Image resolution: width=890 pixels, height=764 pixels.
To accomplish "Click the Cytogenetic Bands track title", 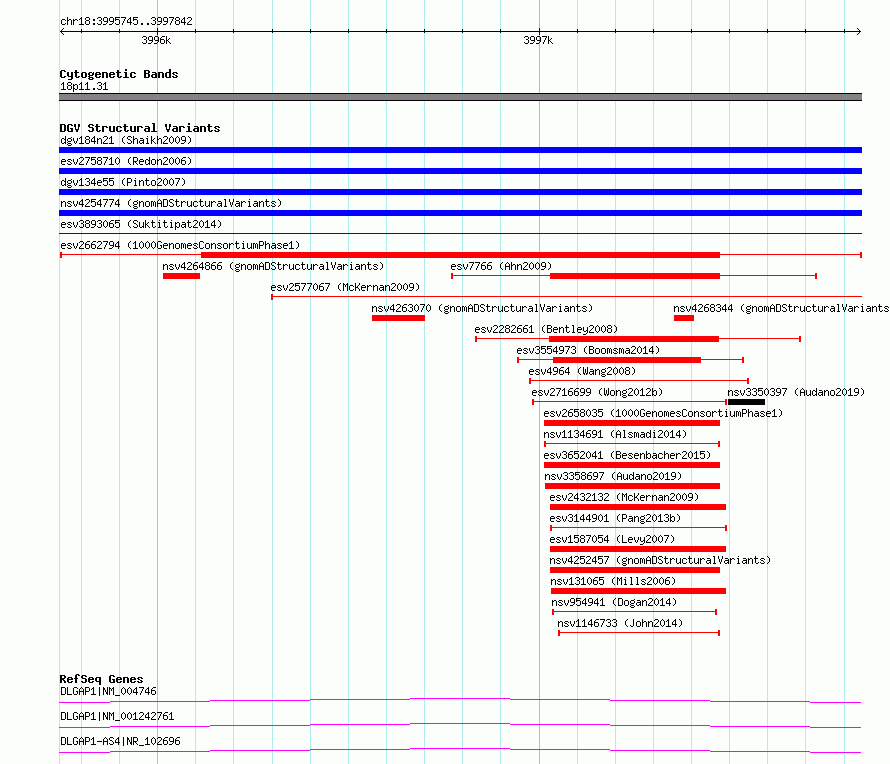I will pos(119,74).
